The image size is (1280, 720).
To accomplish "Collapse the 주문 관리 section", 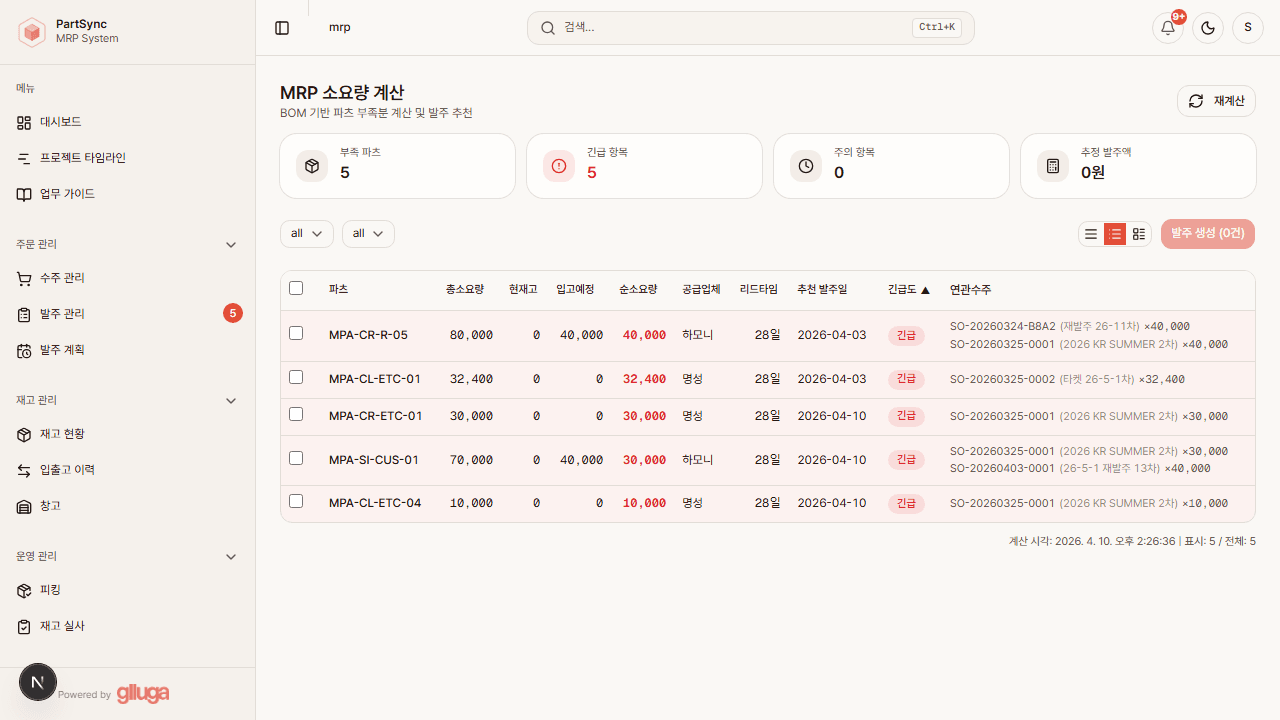I will tap(231, 244).
